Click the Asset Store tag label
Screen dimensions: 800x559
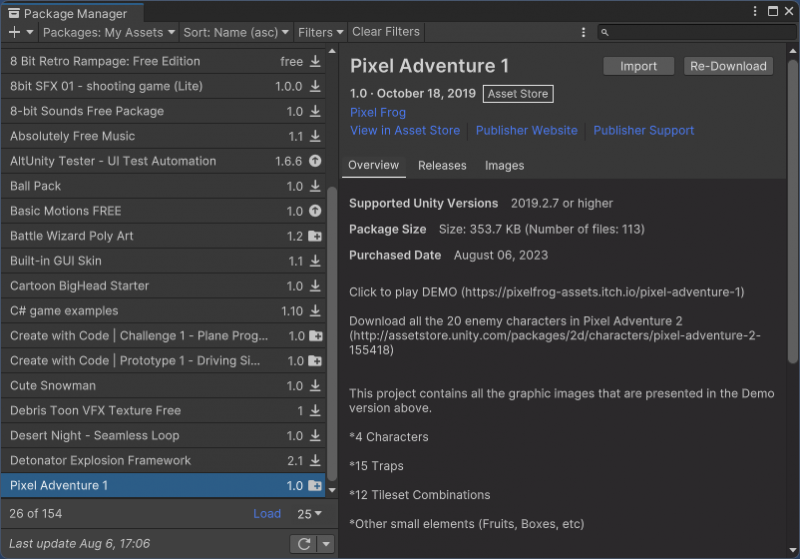click(x=518, y=94)
